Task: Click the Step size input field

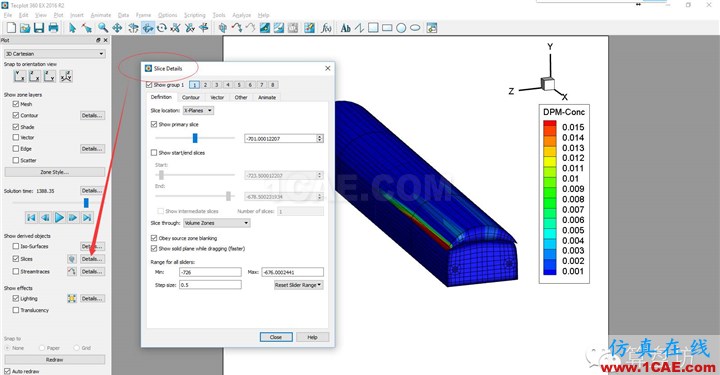Action: [x=210, y=285]
